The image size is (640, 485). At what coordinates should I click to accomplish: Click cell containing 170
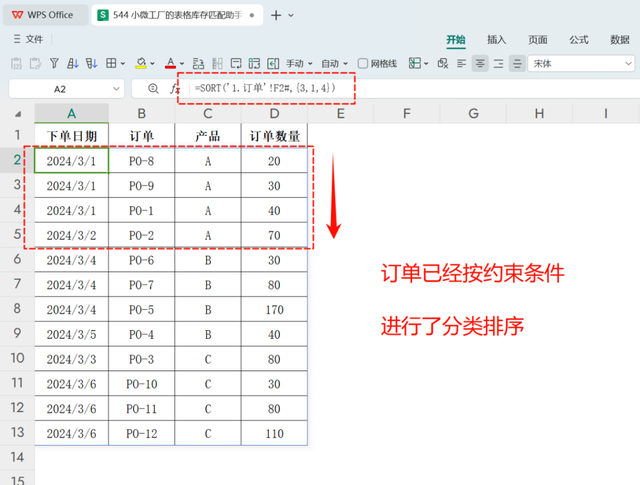(274, 309)
